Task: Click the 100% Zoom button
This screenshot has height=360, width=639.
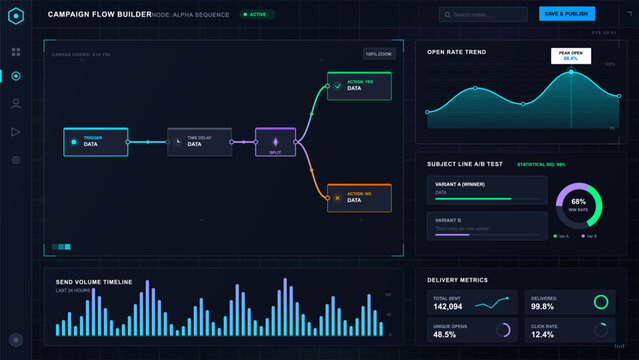Action: [379, 54]
